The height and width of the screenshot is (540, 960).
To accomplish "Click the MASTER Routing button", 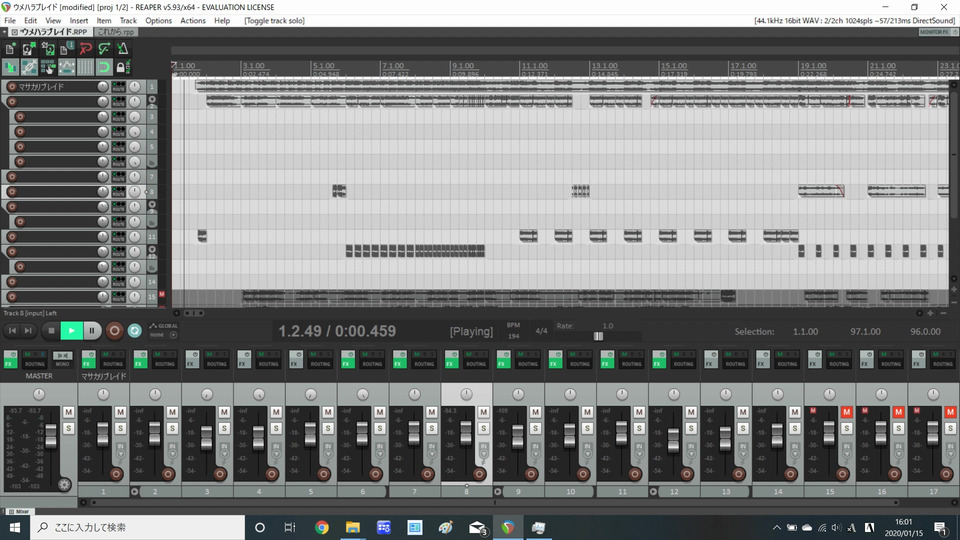I will 34,359.
